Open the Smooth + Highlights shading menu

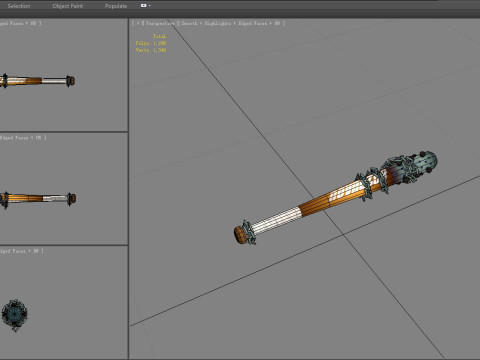tap(233, 23)
